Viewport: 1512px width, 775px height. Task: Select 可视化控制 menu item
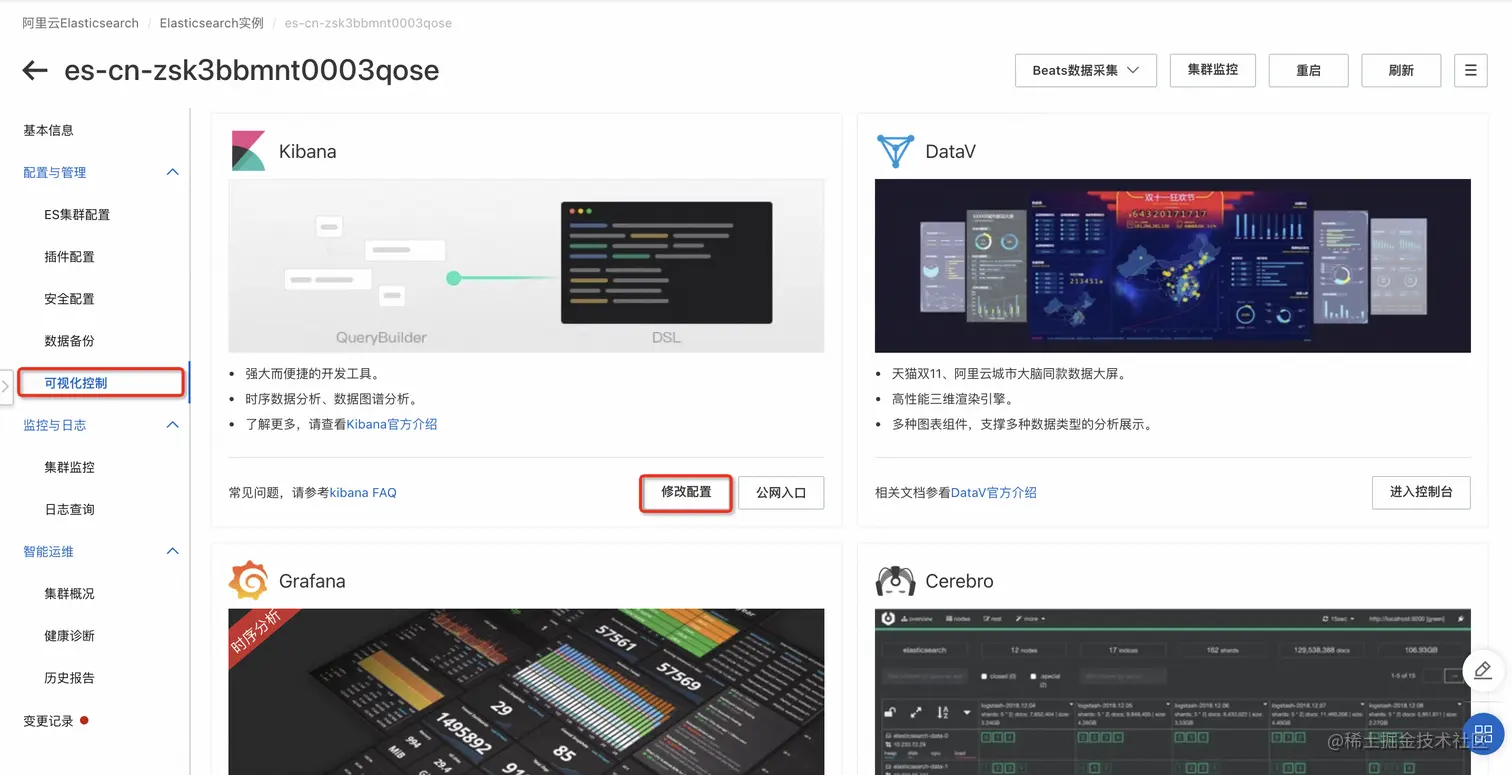point(76,383)
